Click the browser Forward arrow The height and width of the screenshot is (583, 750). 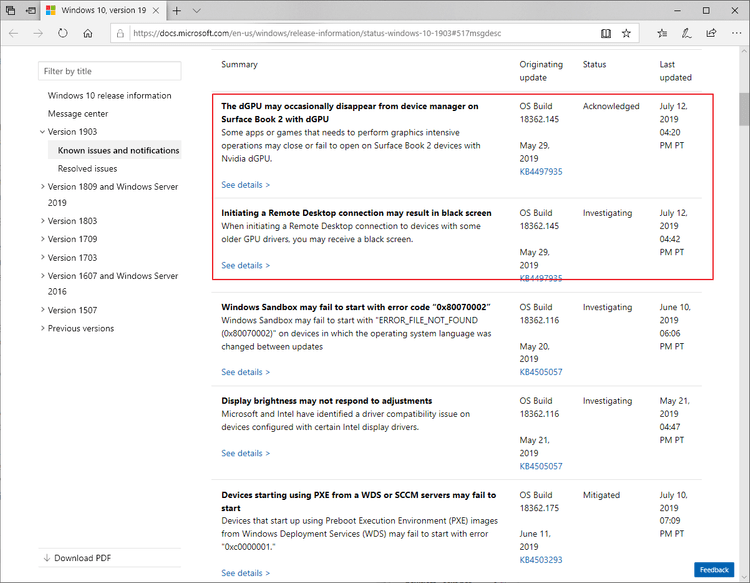(38, 33)
